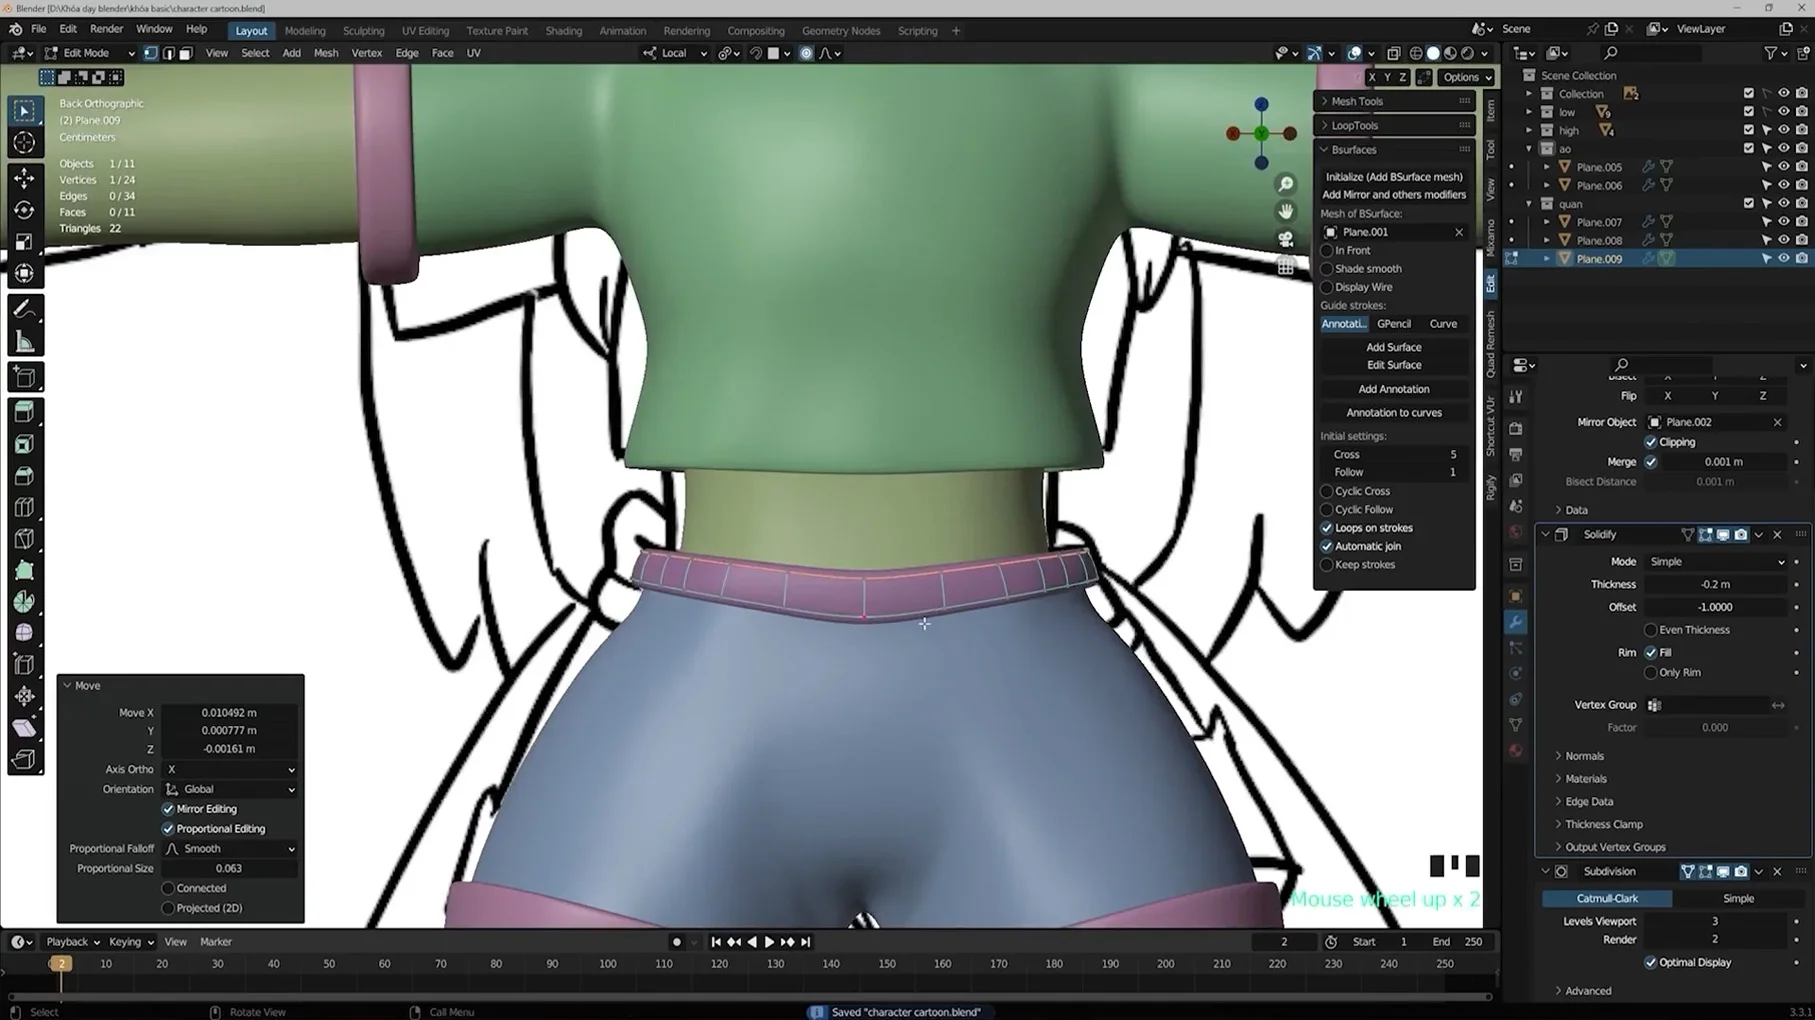Enable the In Front option
Viewport: 1815px width, 1020px height.
(x=1327, y=250)
